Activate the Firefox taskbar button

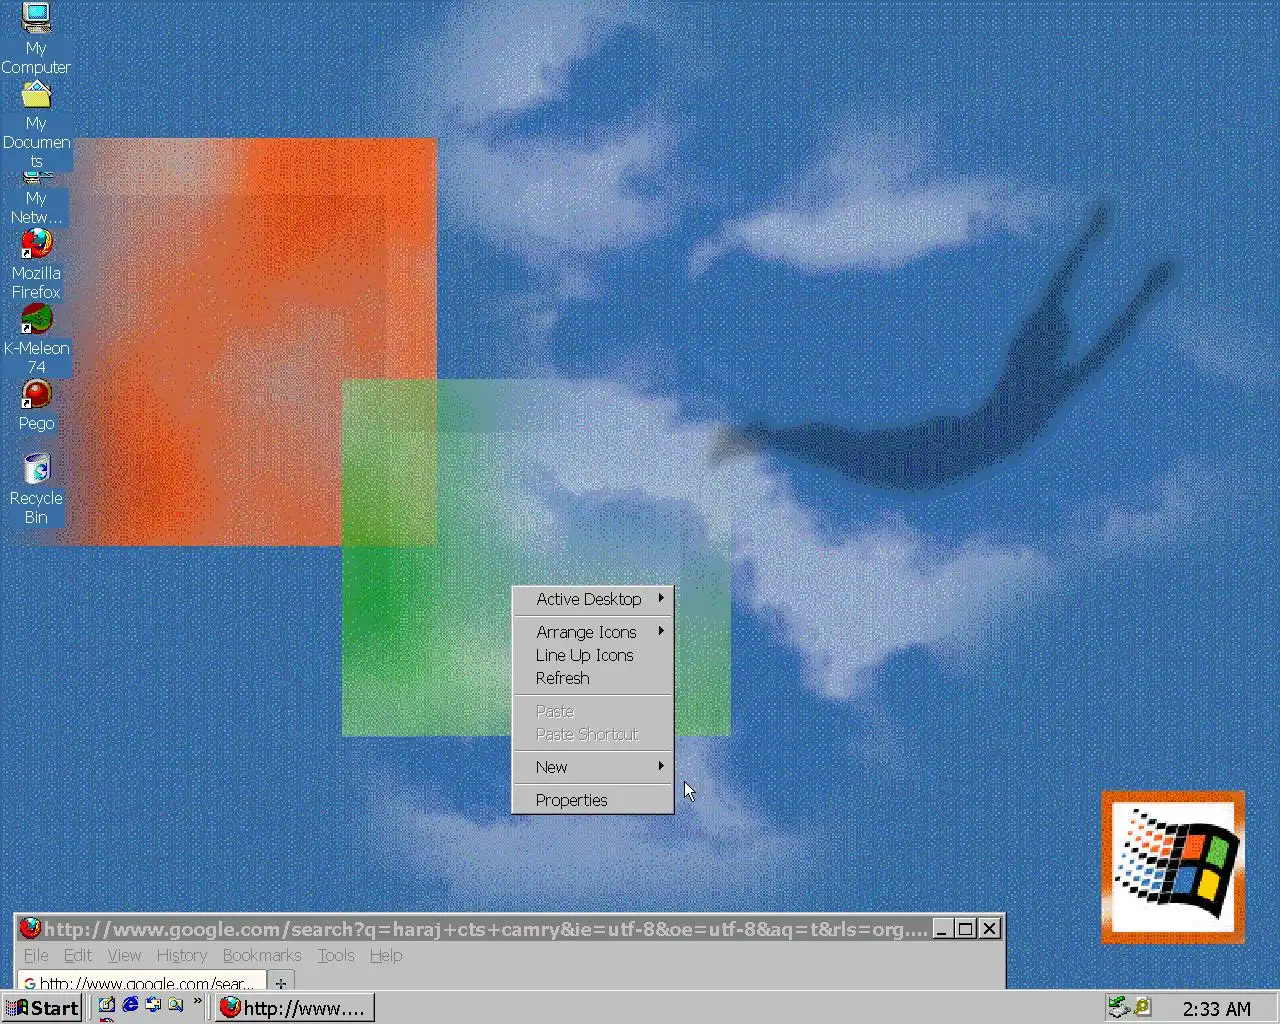[x=295, y=1007]
